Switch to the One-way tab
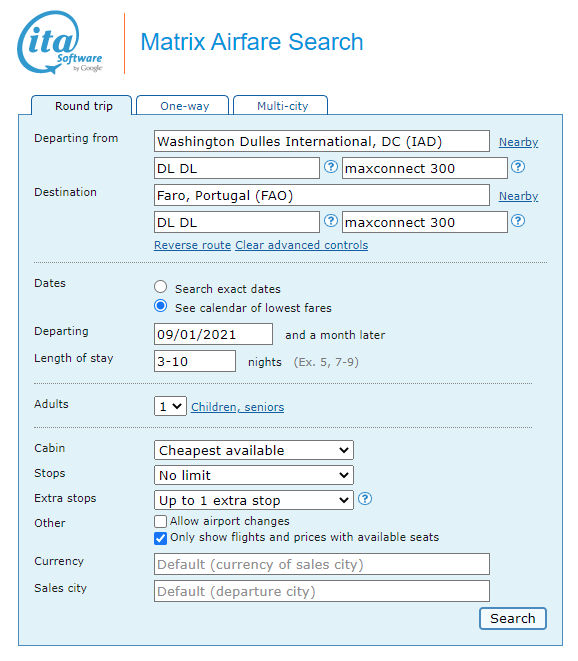This screenshot has height=661, width=578. 183,105
